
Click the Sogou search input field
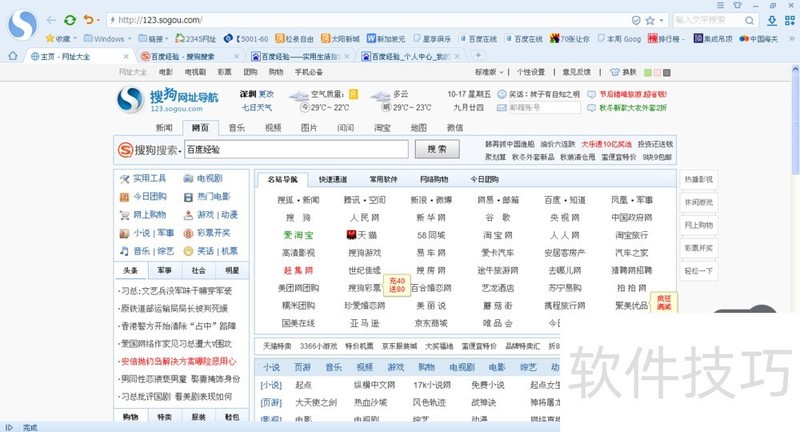[295, 149]
